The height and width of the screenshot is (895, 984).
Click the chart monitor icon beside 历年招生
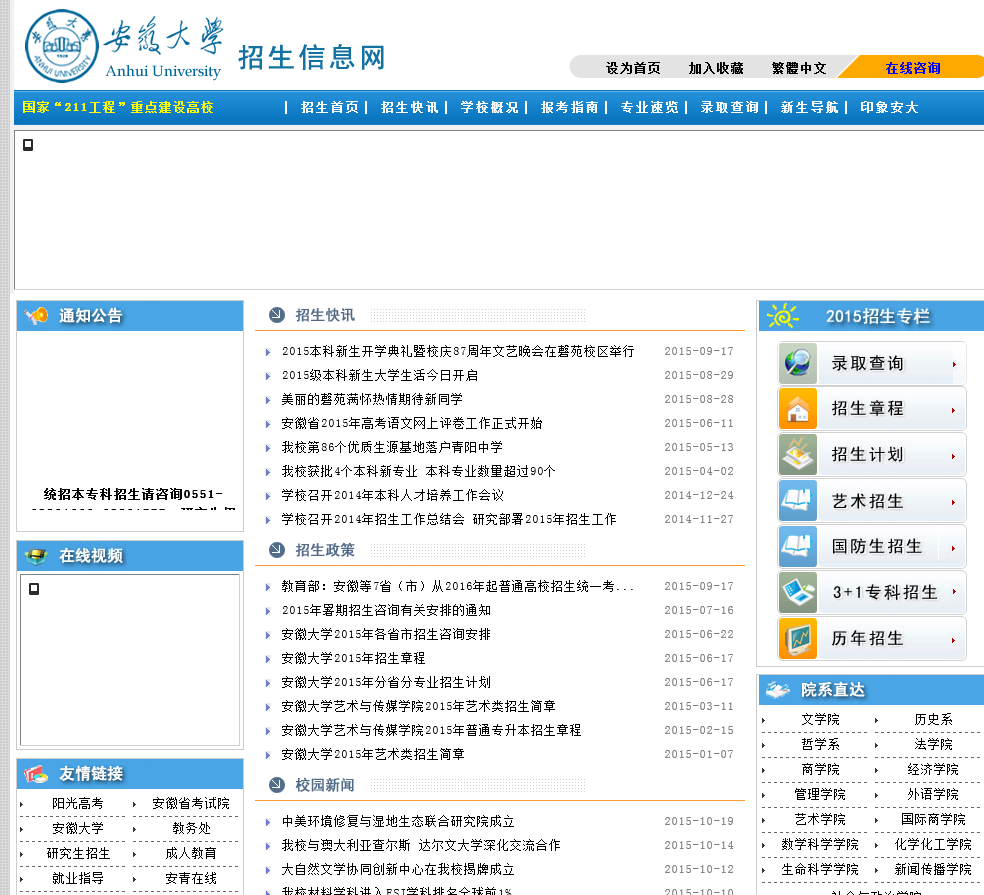point(798,638)
